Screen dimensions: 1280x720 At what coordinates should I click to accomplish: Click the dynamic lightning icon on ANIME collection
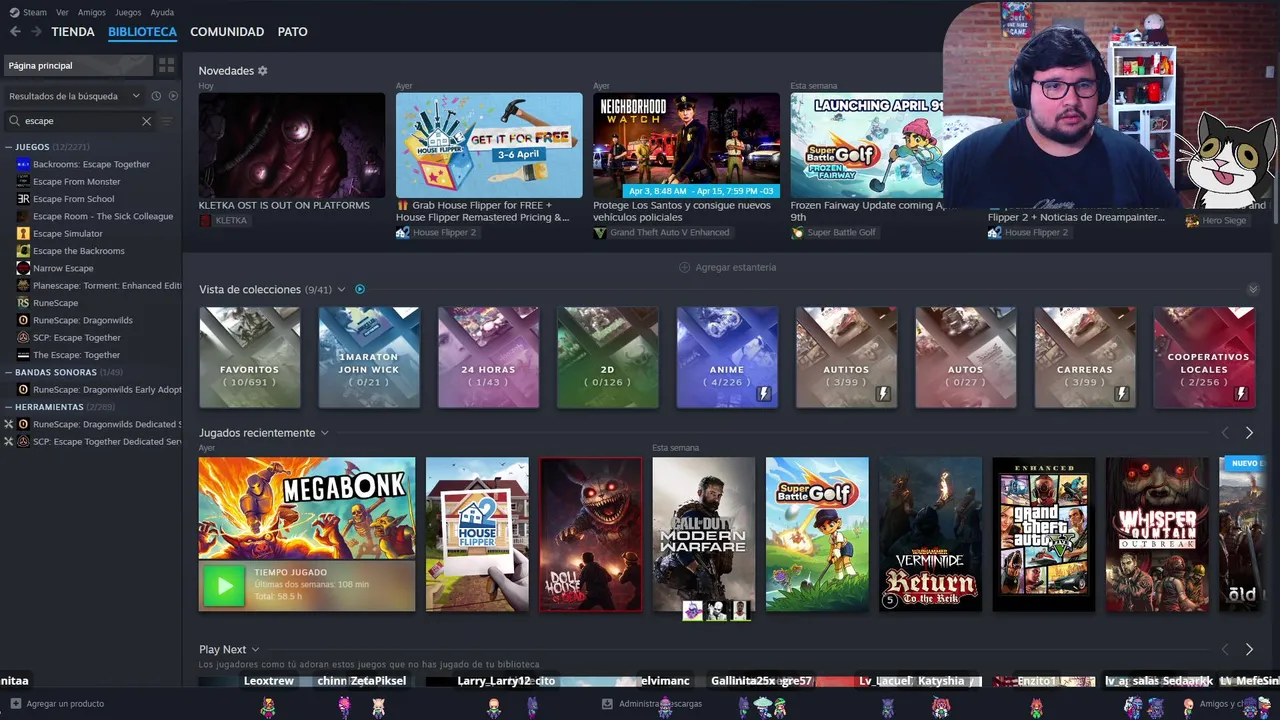coord(764,394)
